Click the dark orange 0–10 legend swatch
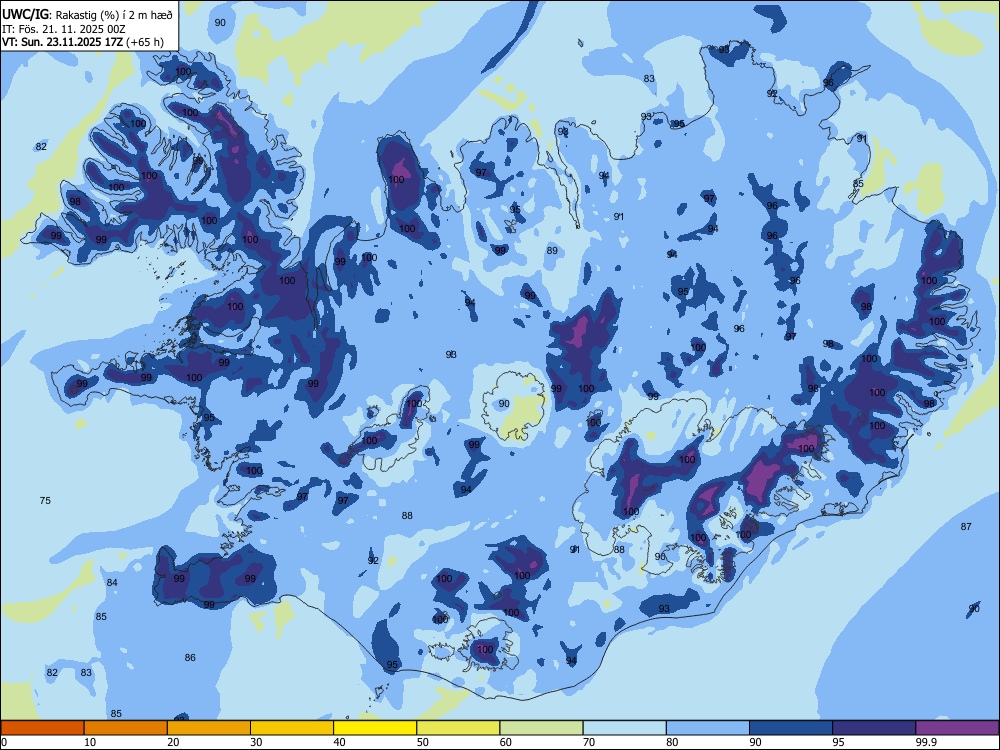1000x750 pixels. click(x=42, y=728)
